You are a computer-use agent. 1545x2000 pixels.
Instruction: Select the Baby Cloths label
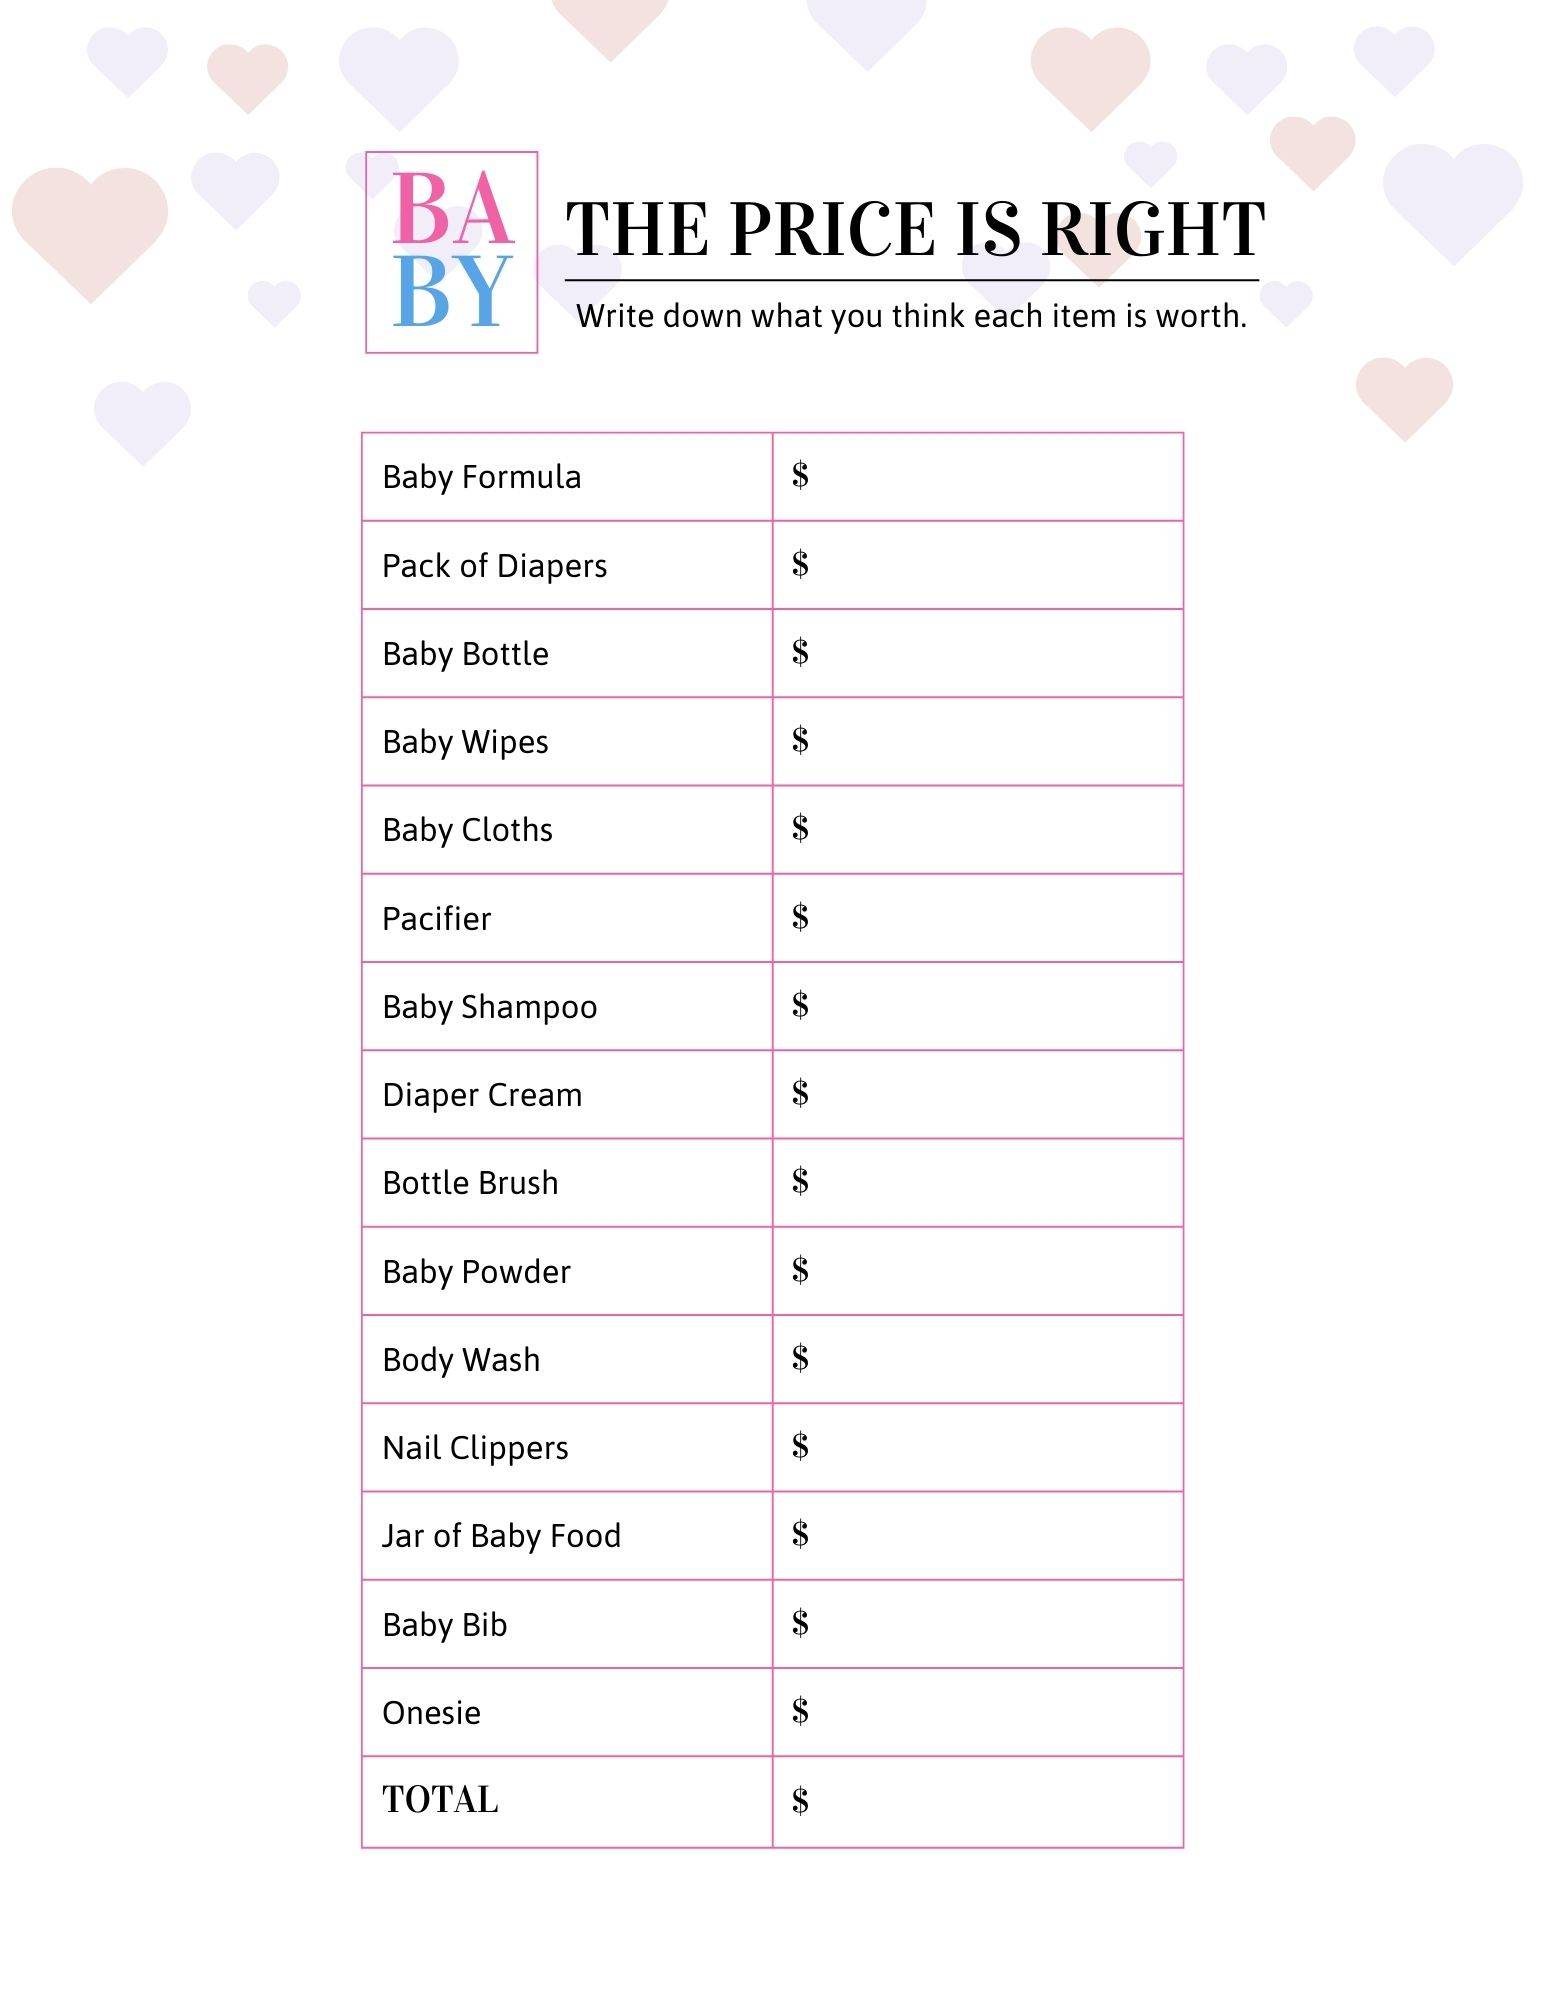pyautogui.click(x=467, y=830)
